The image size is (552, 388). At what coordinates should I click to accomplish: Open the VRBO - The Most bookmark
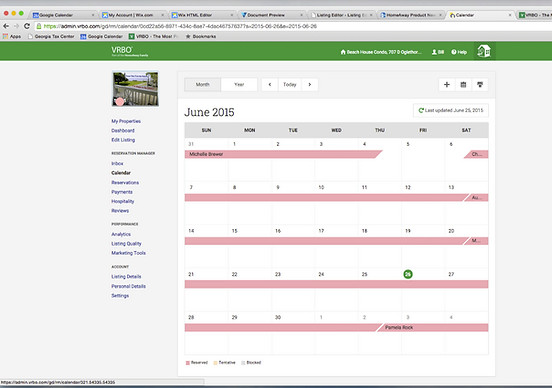(153, 36)
